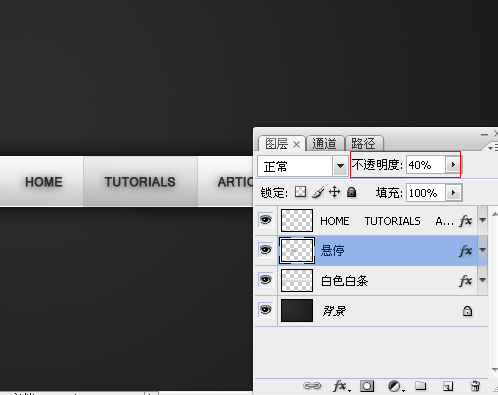Open the 不透明度 slider arrow
The width and height of the screenshot is (498, 395).
tap(453, 165)
